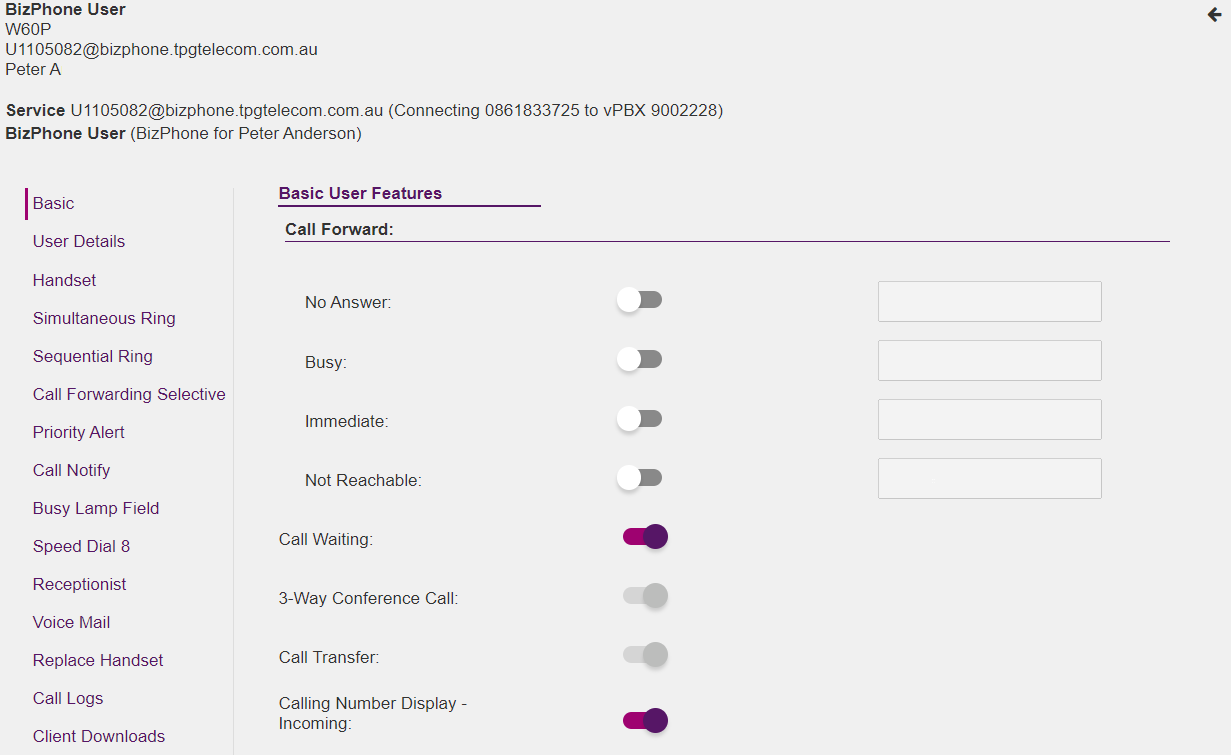The width and height of the screenshot is (1231, 755).
Task: Enable Call Transfer
Action: click(645, 655)
